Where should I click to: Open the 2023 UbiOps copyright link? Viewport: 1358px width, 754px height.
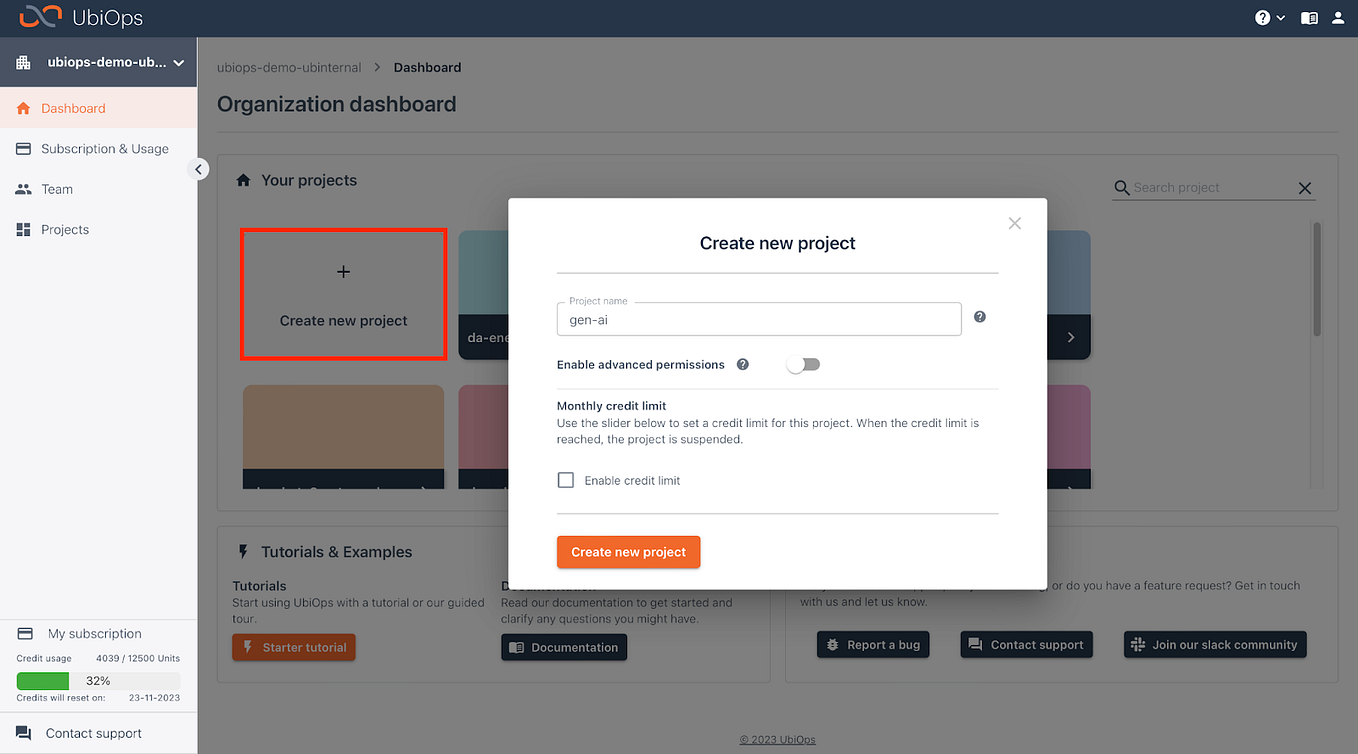click(x=777, y=739)
